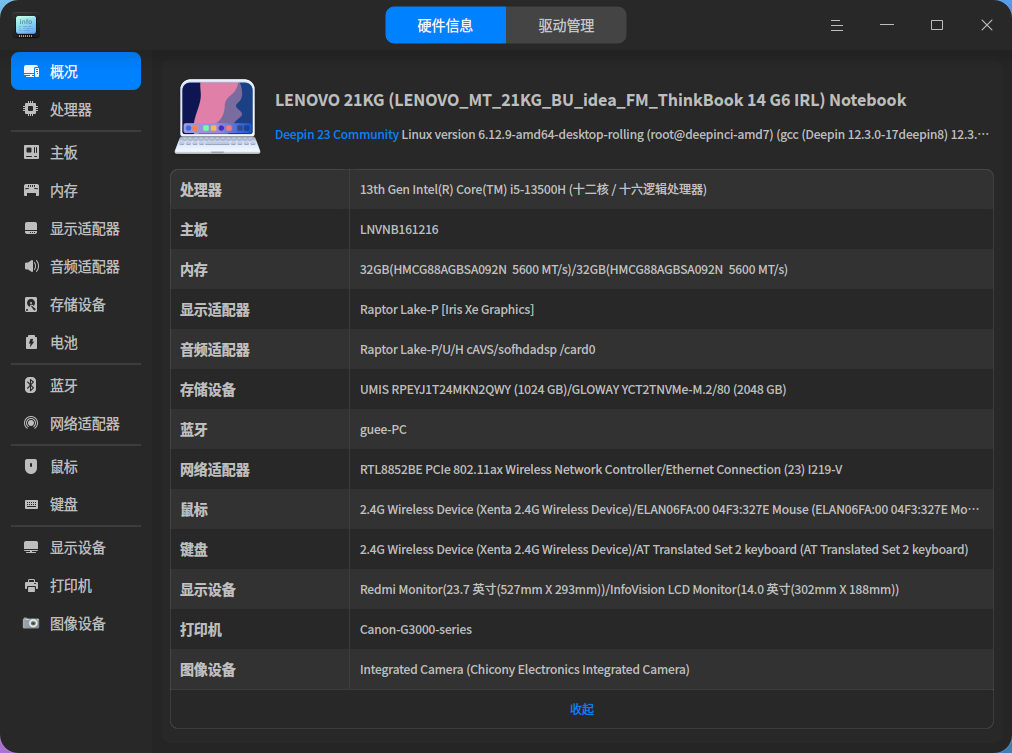The height and width of the screenshot is (753, 1012).
Task: Select 键盘 in the sidebar
Action: pos(76,505)
